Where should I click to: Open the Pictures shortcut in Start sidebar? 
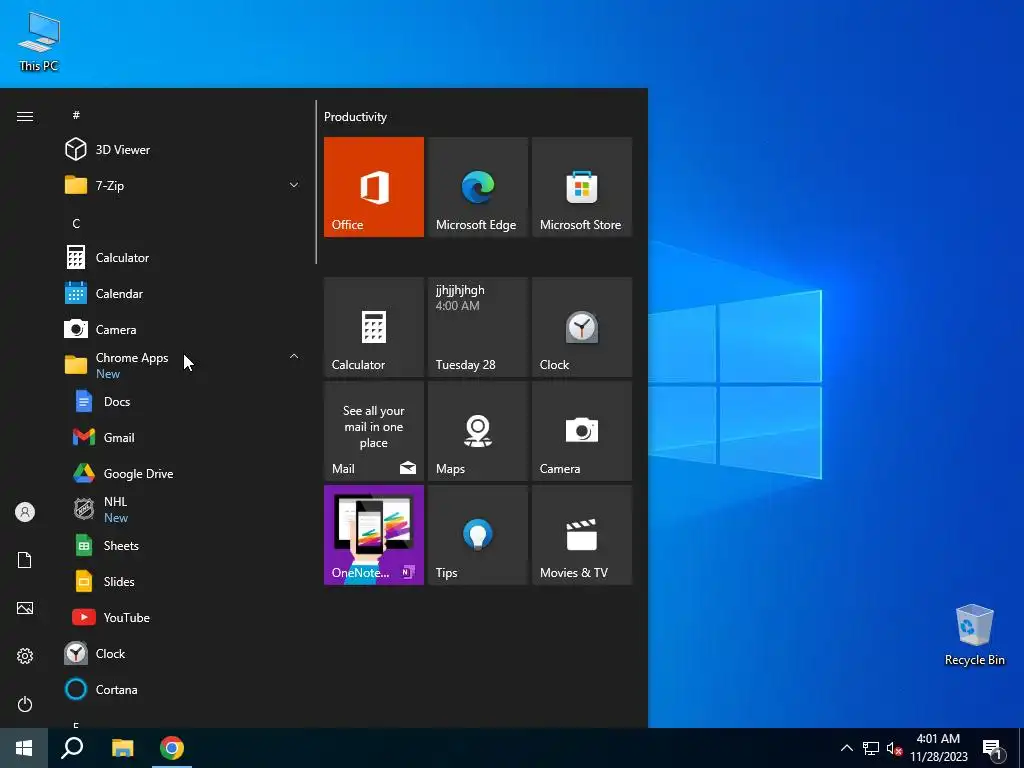[25, 608]
